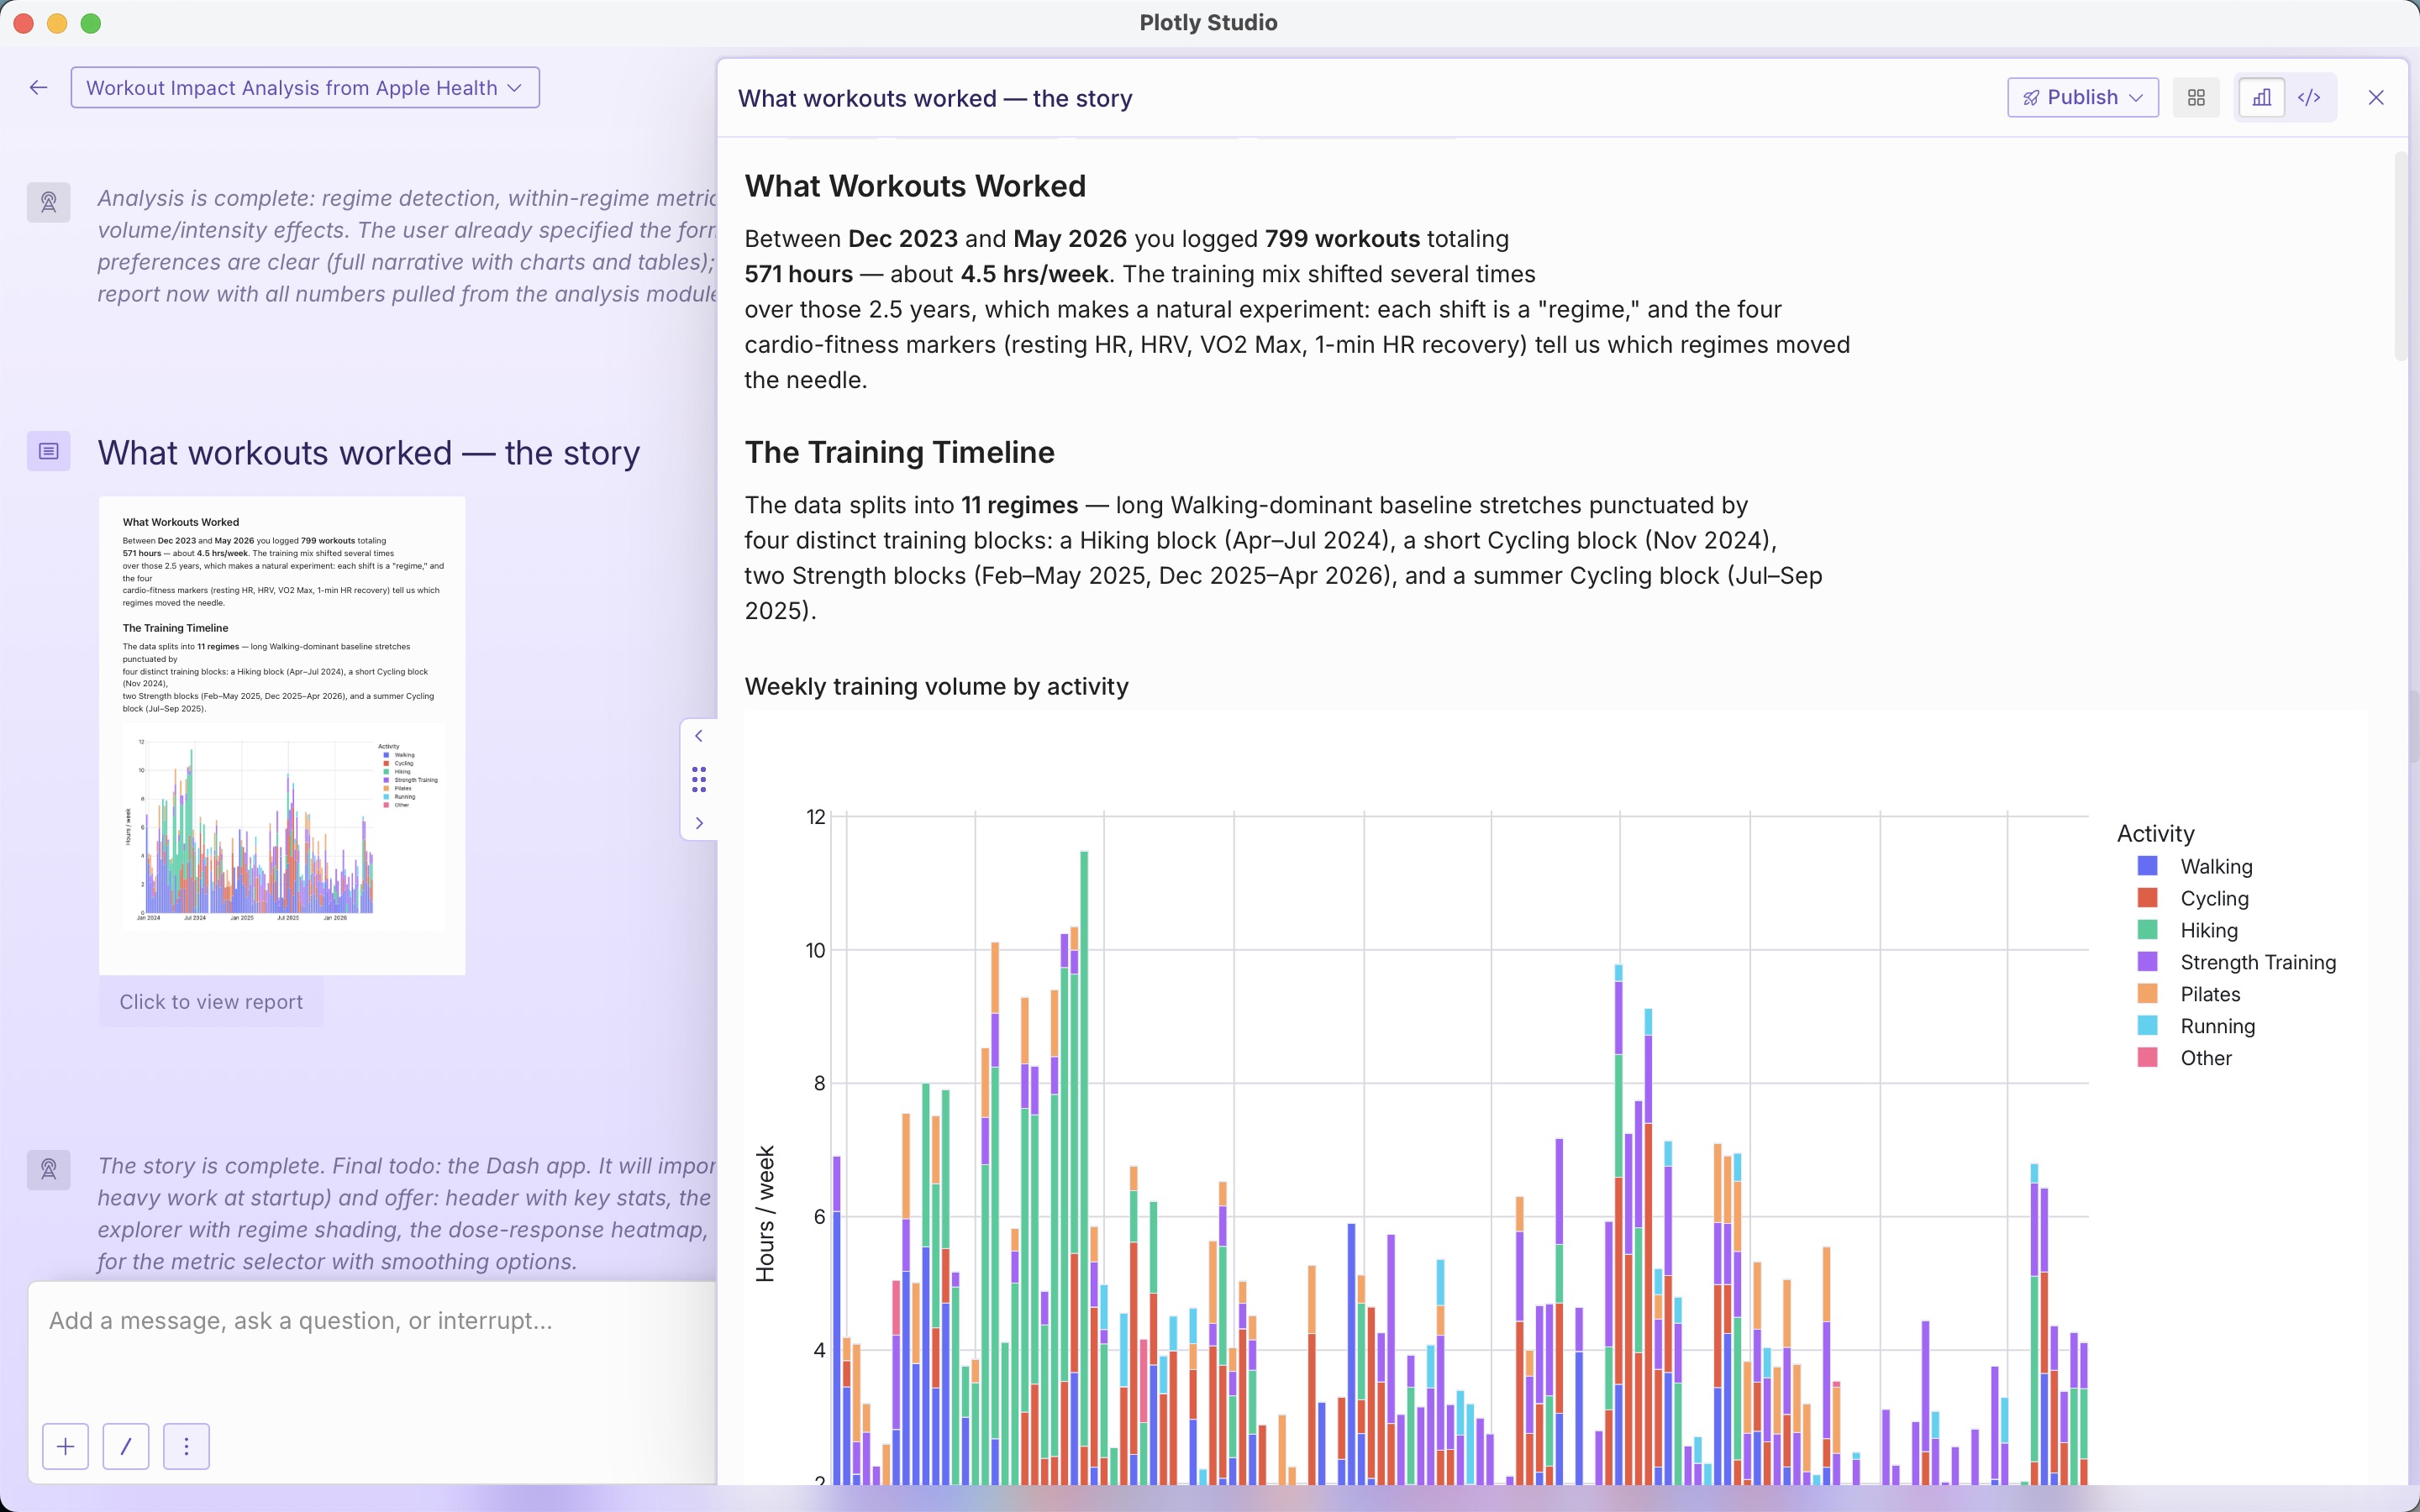Click the report scrollbar thumb
2420x1512 pixels.
tap(2400, 256)
